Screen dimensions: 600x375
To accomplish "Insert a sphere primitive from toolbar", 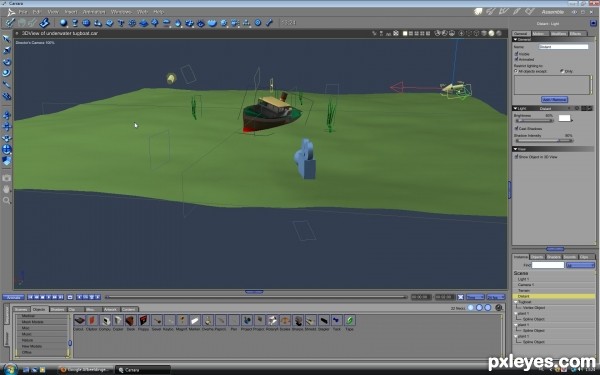I will [x=64, y=23].
